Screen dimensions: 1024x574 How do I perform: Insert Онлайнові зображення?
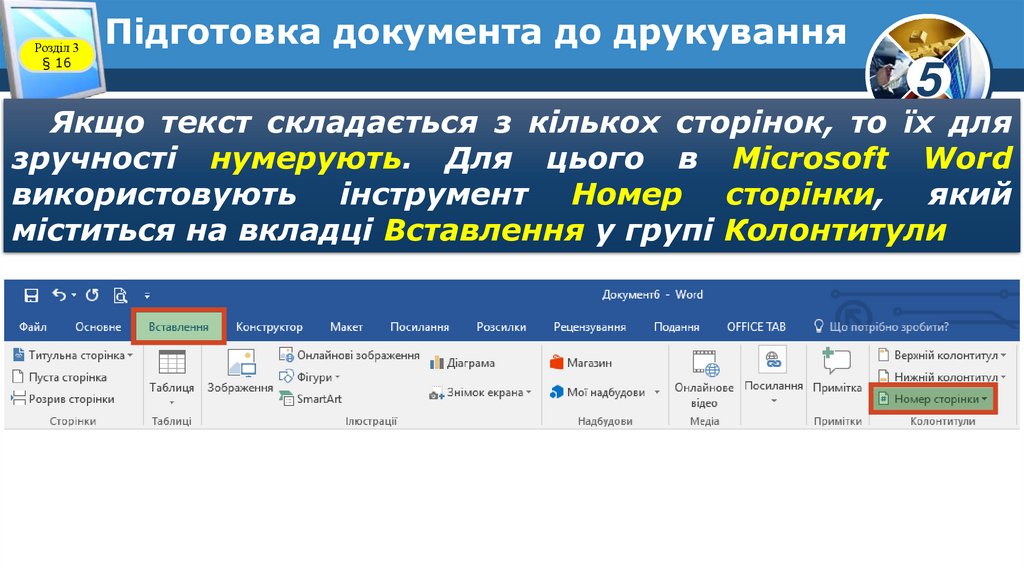[x=349, y=355]
